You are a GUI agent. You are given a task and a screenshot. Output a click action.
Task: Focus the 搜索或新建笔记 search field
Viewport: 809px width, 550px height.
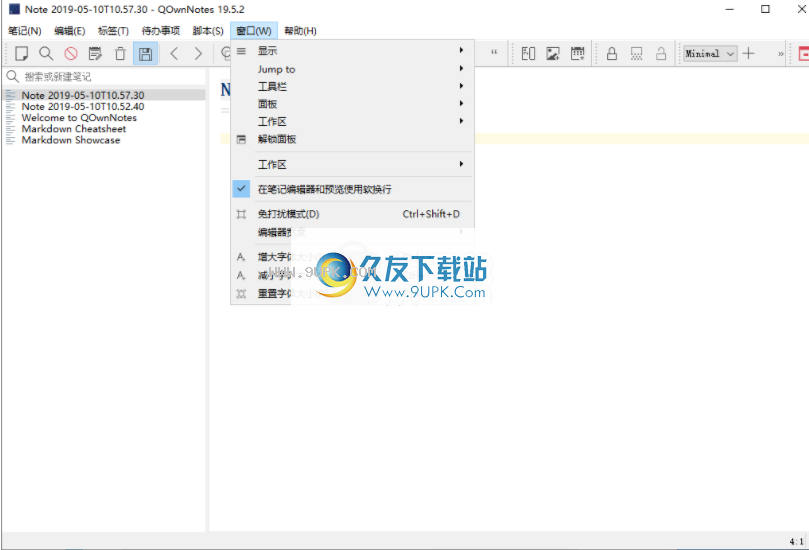104,77
